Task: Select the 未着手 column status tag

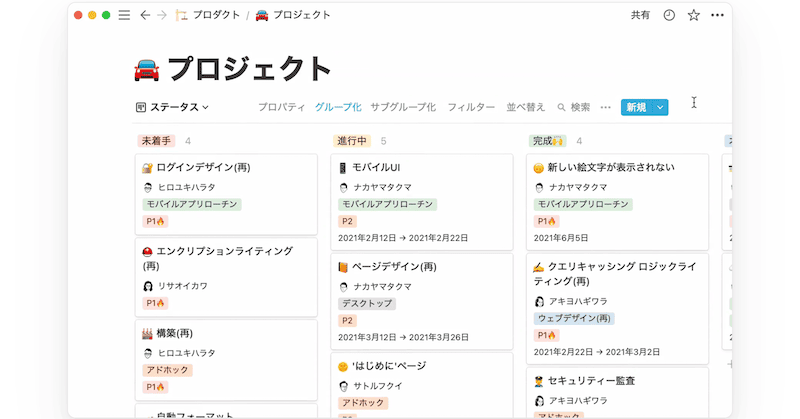Action: (x=157, y=141)
